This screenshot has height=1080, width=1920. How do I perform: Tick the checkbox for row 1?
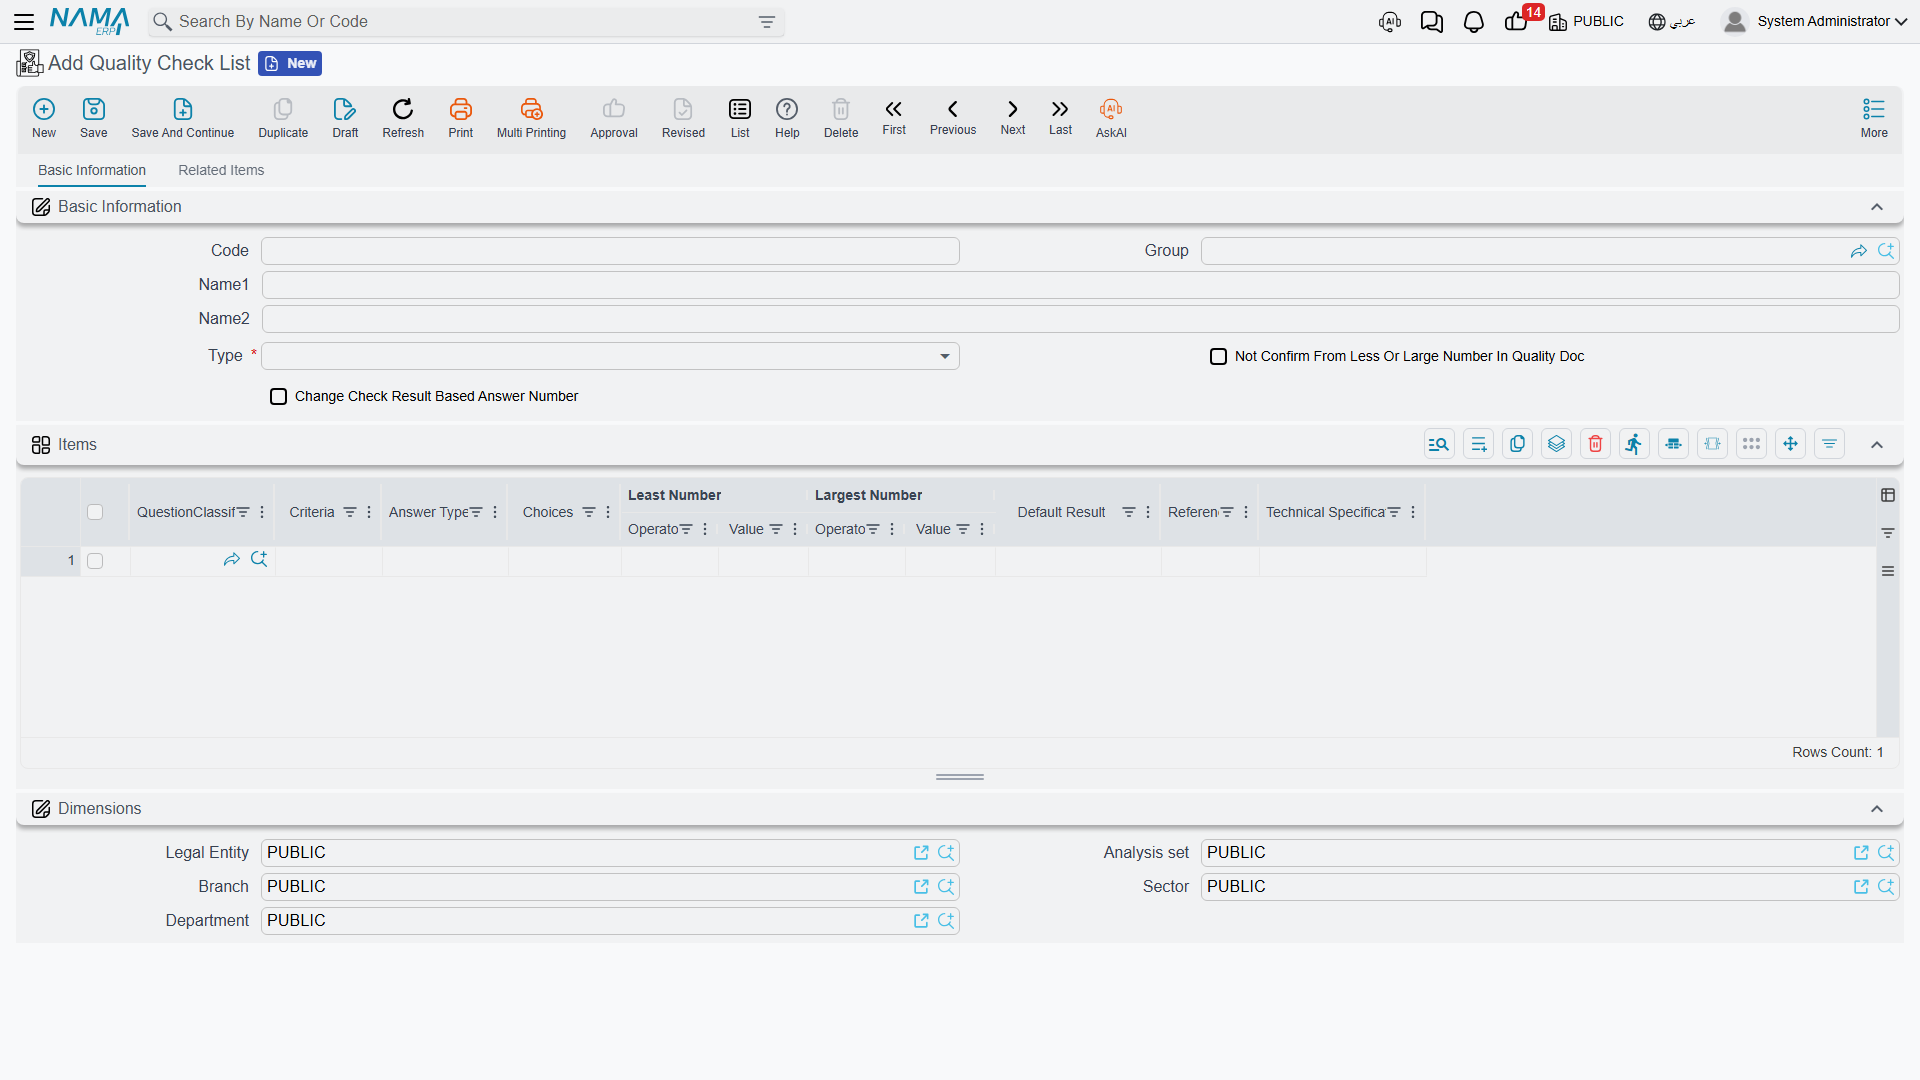coord(95,561)
